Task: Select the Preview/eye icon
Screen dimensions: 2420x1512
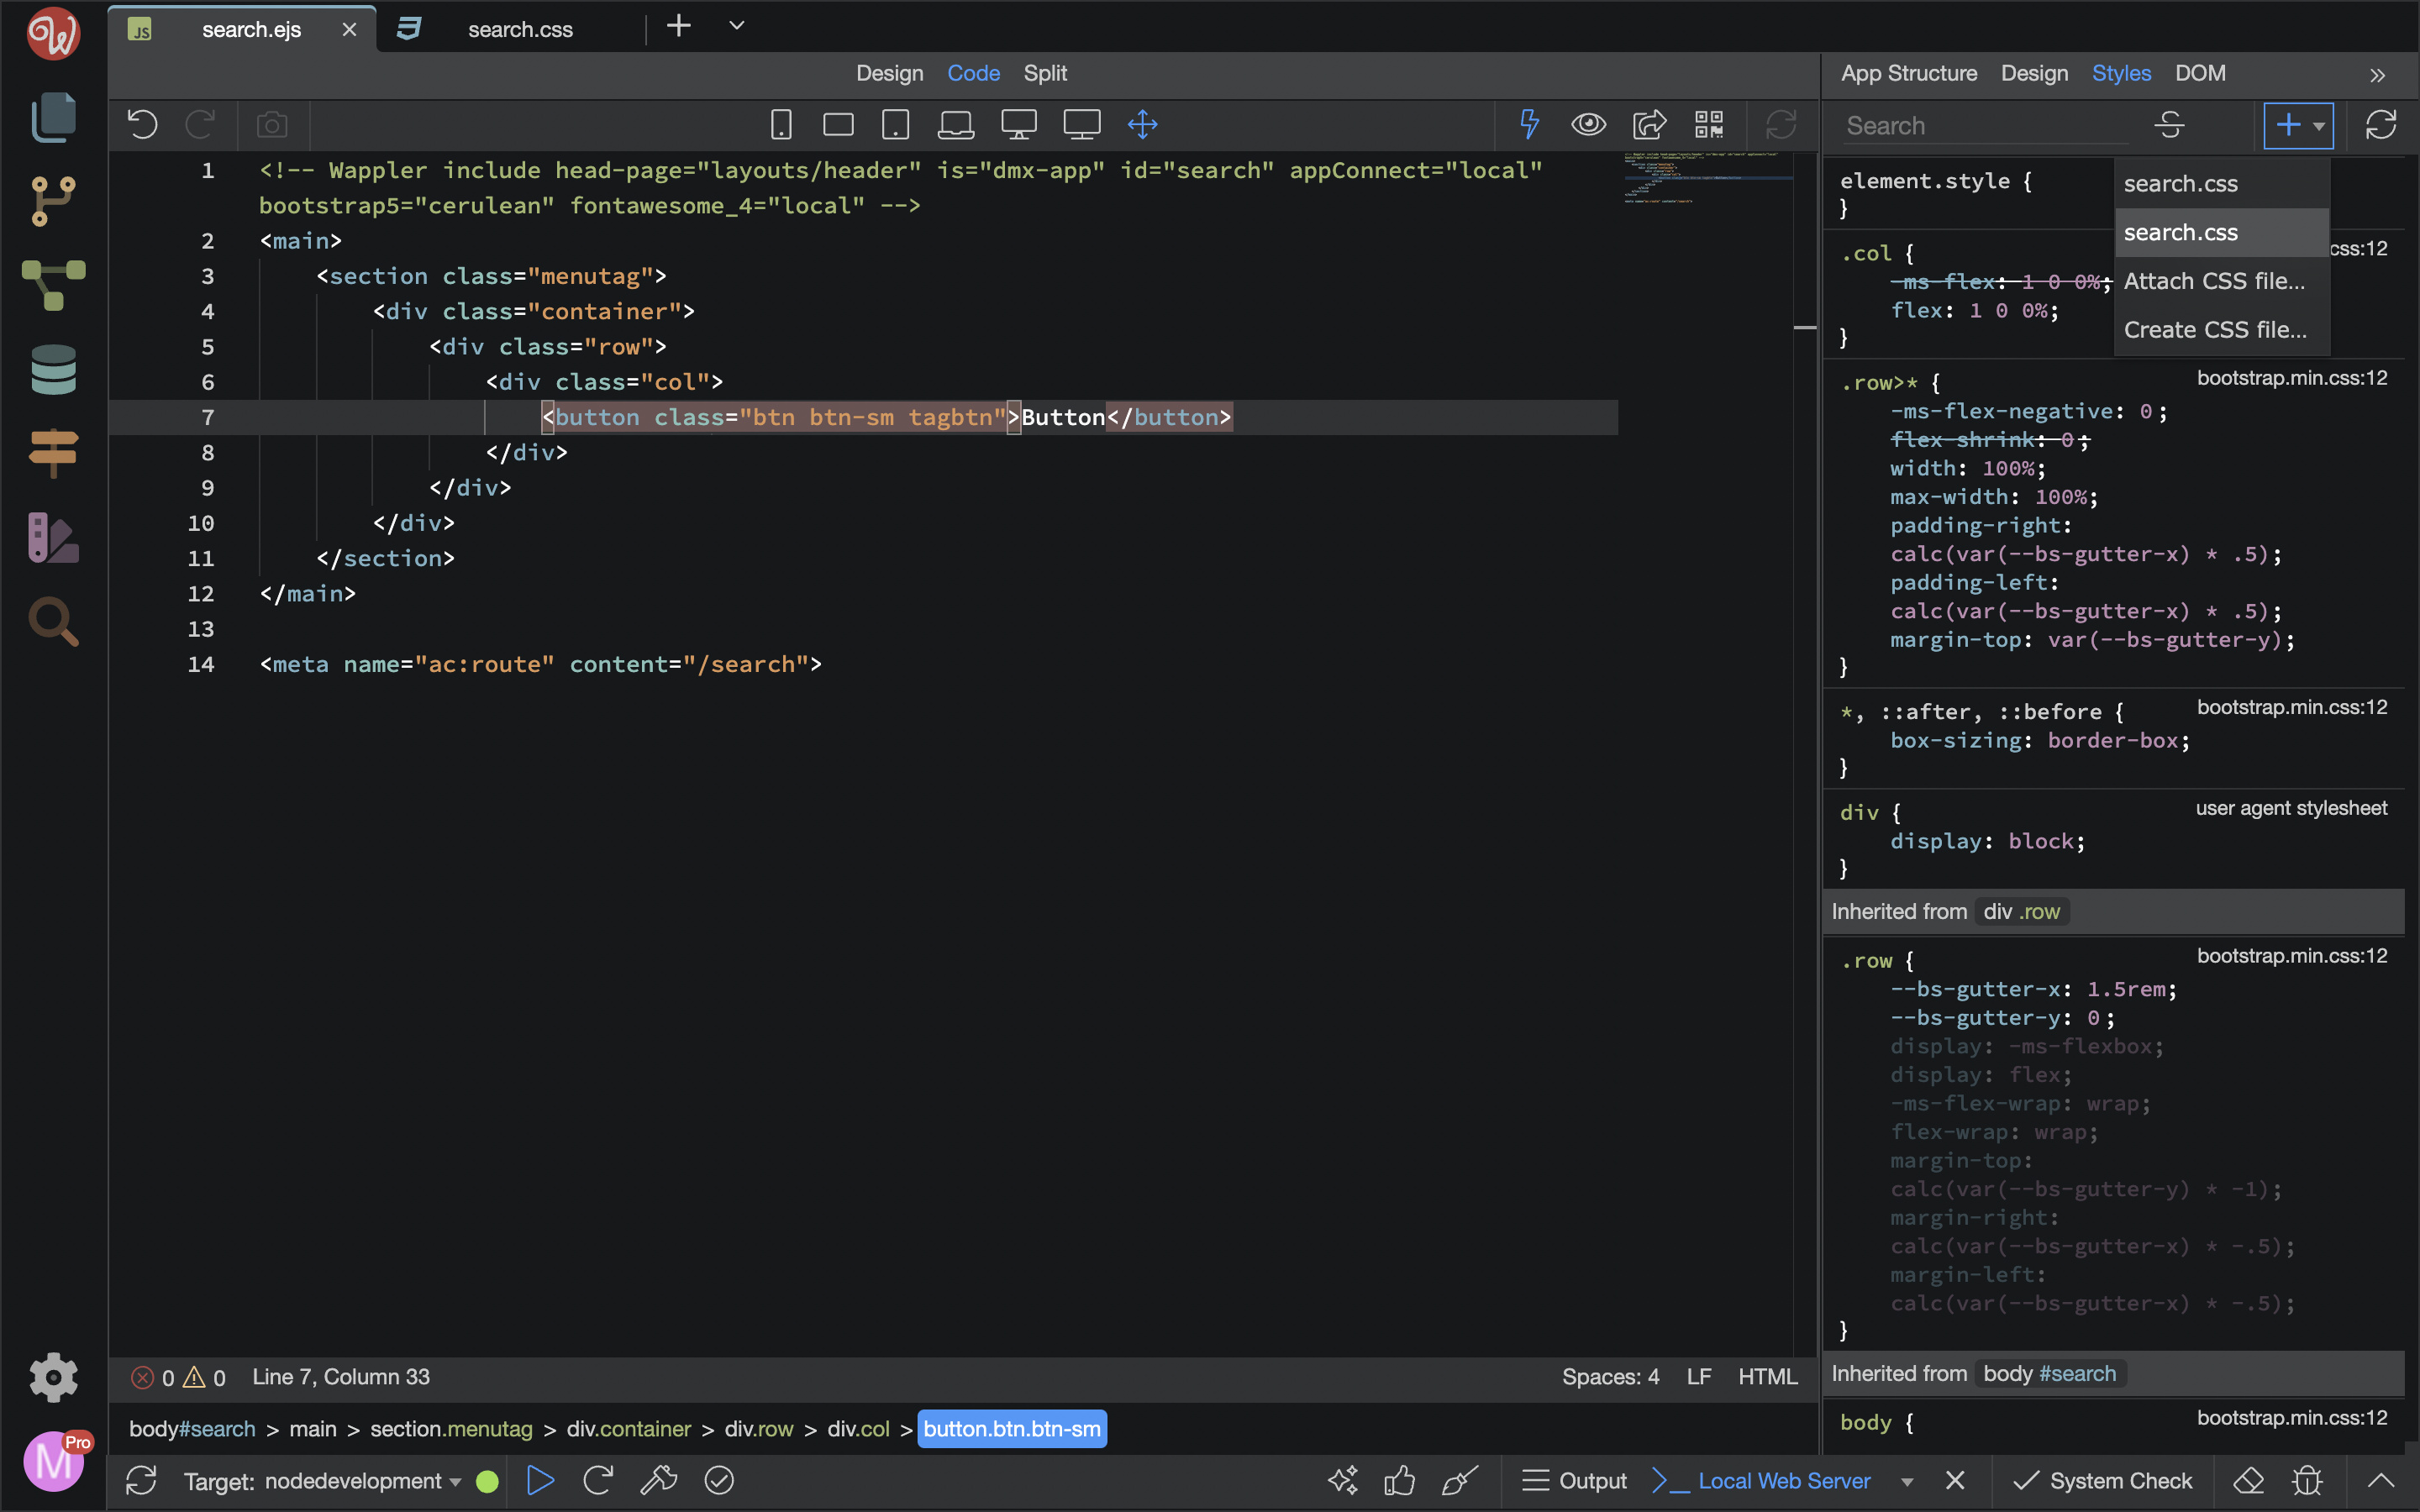Action: 1586,123
